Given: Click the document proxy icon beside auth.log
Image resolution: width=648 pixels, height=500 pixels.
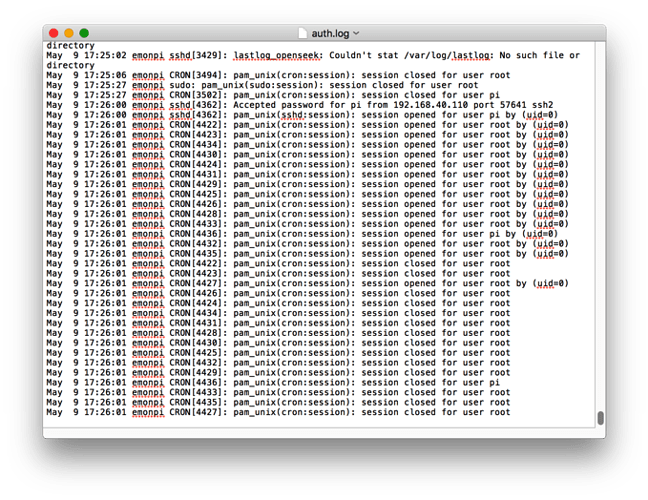Looking at the screenshot, I should pos(303,33).
